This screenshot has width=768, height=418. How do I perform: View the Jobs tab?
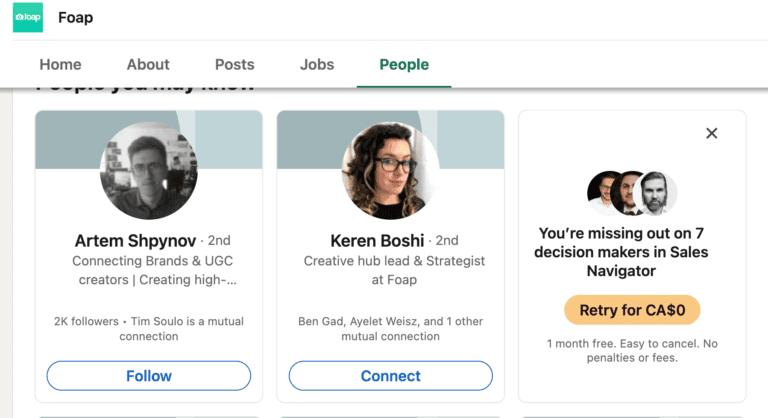(317, 64)
